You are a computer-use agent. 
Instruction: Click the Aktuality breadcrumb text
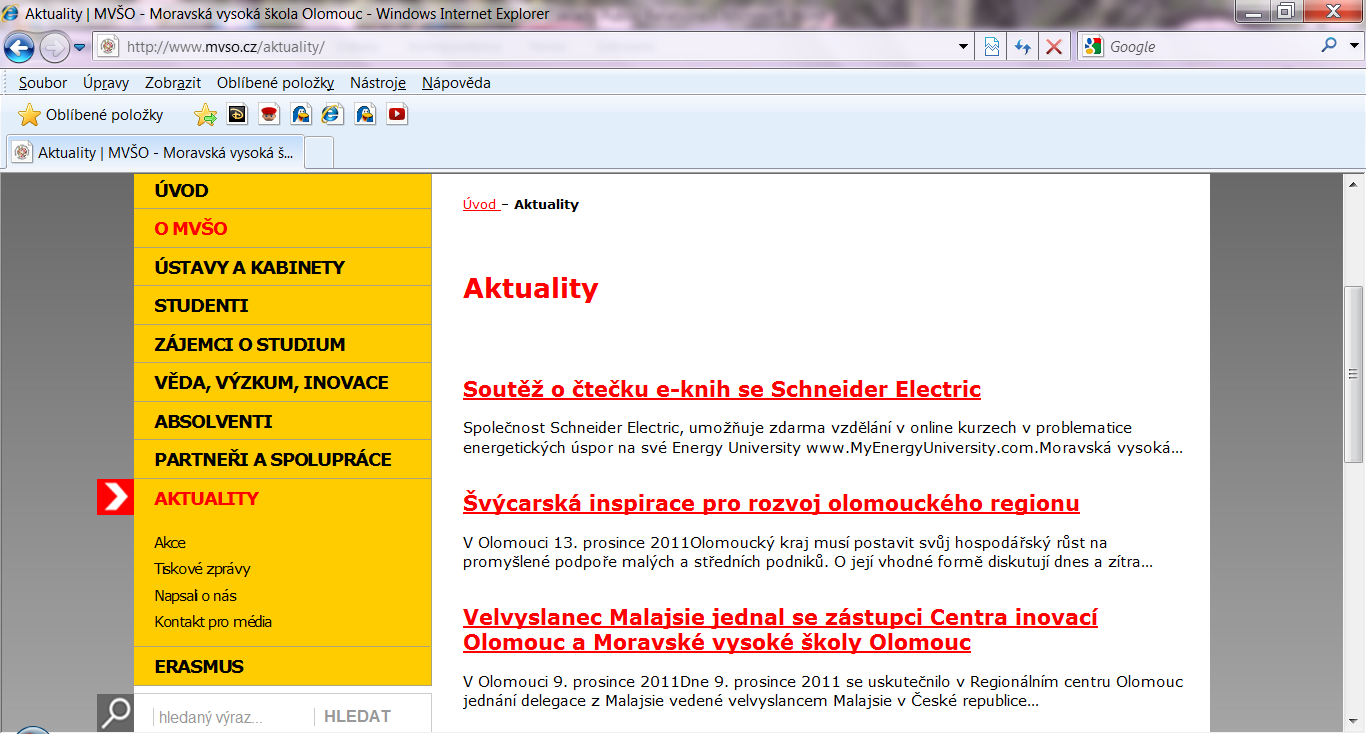(x=546, y=204)
